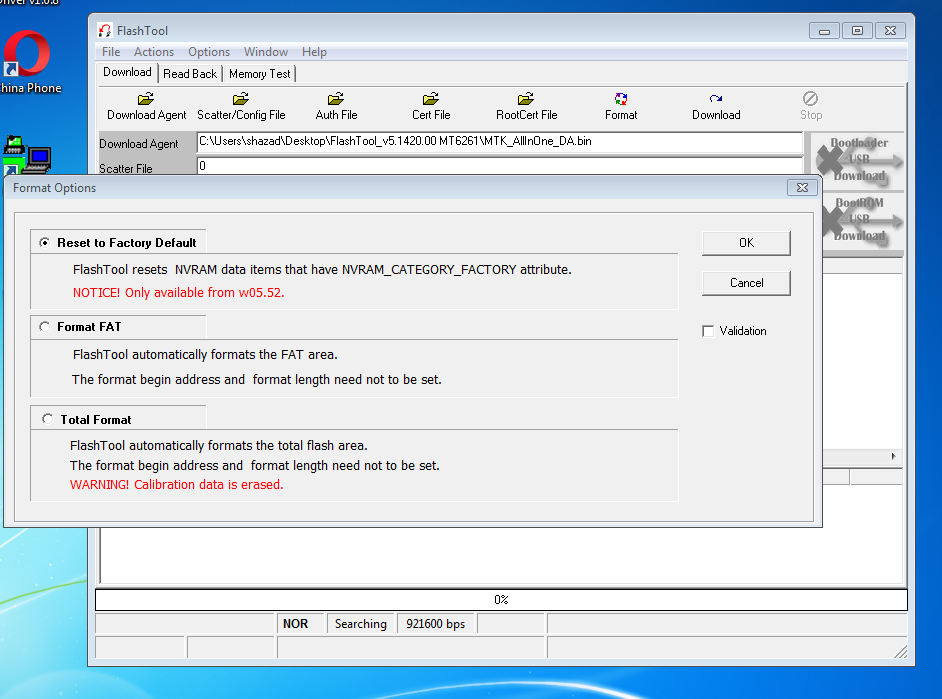Click the 0% progress bar
Image resolution: width=942 pixels, height=699 pixels.
(501, 599)
